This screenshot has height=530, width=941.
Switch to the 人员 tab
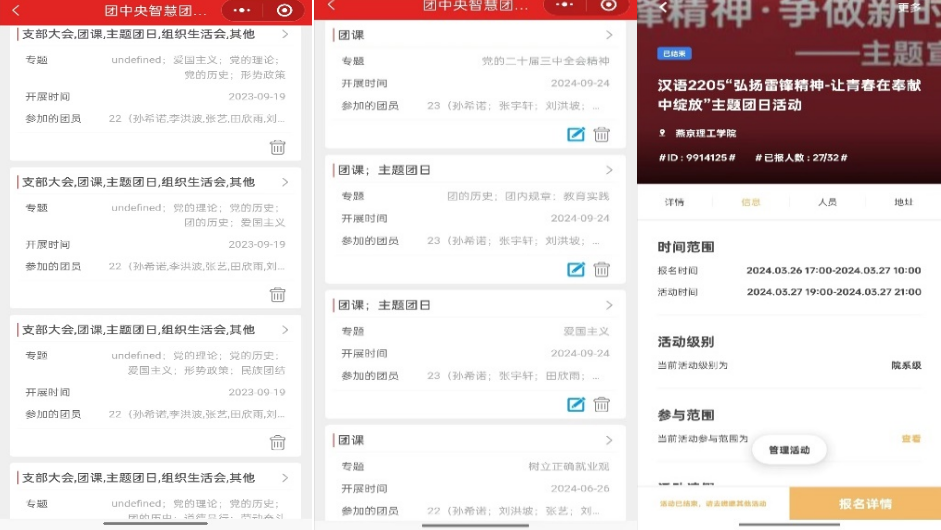pos(827,202)
